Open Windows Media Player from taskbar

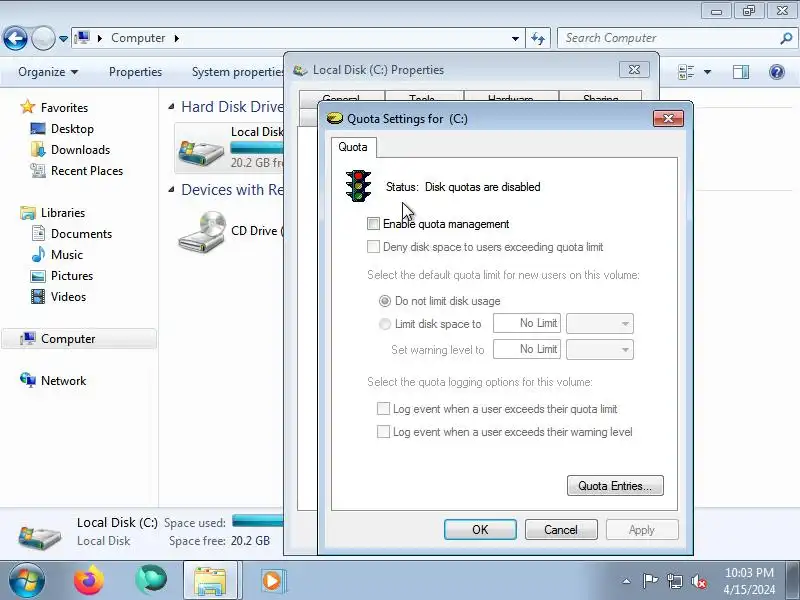coord(272,581)
